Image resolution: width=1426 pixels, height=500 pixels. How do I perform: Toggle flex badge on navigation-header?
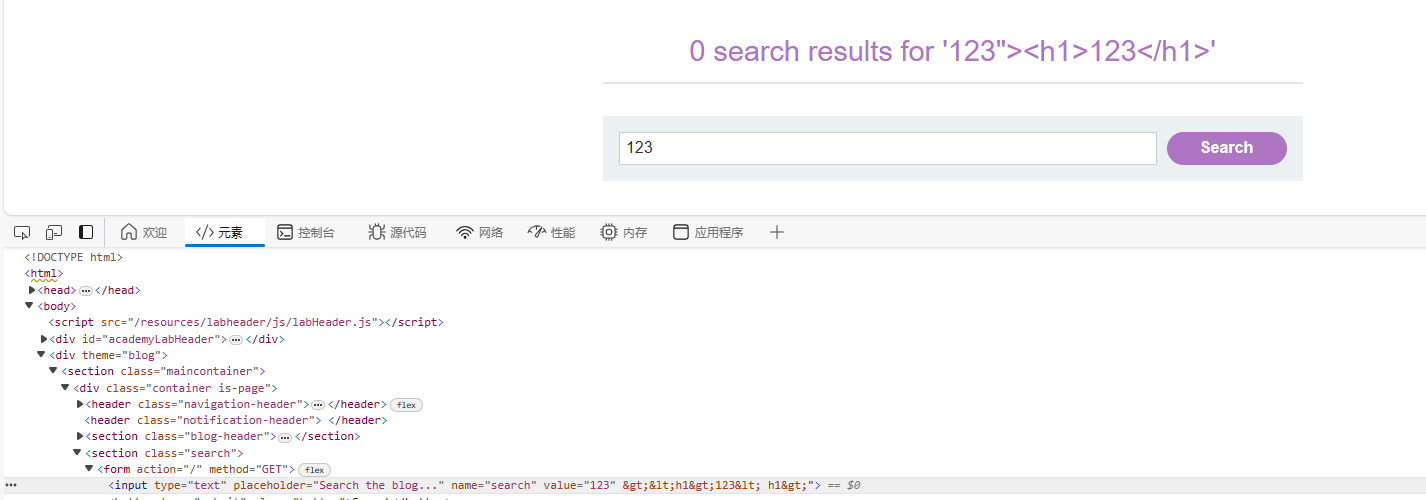tap(406, 405)
